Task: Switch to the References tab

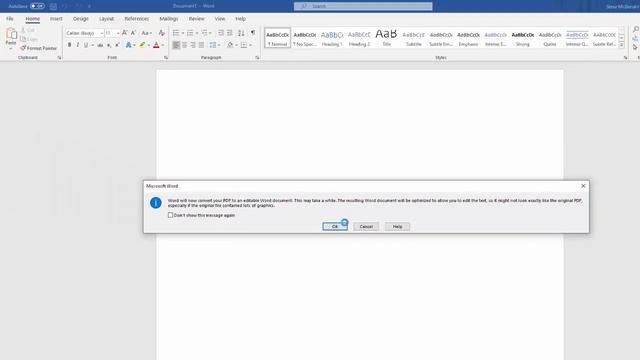Action: pos(136,19)
